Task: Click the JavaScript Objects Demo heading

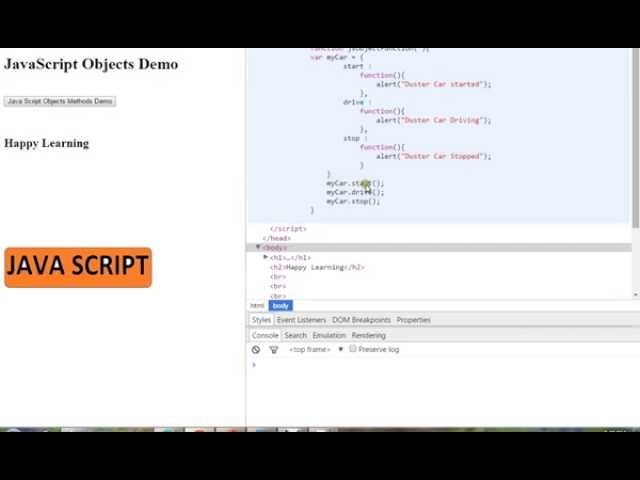Action: [x=91, y=64]
